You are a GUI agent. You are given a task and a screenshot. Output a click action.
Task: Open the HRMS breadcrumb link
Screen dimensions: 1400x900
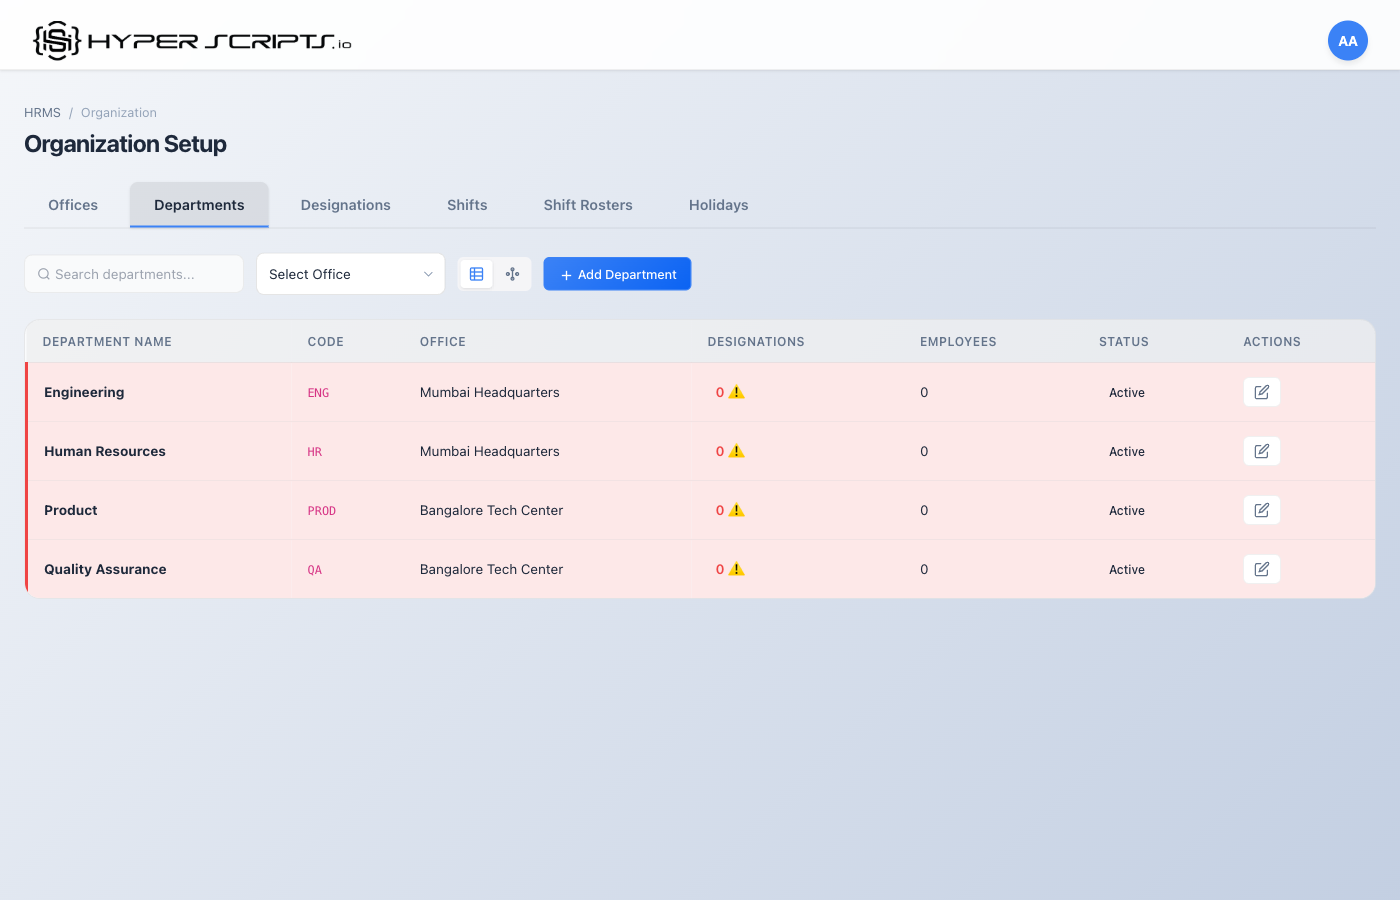pyautogui.click(x=42, y=112)
